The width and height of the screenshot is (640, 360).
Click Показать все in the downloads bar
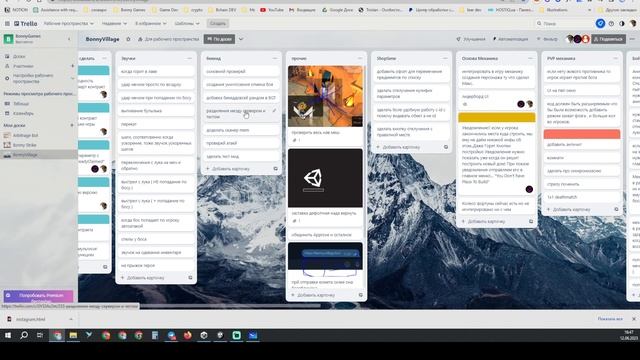tap(610, 319)
